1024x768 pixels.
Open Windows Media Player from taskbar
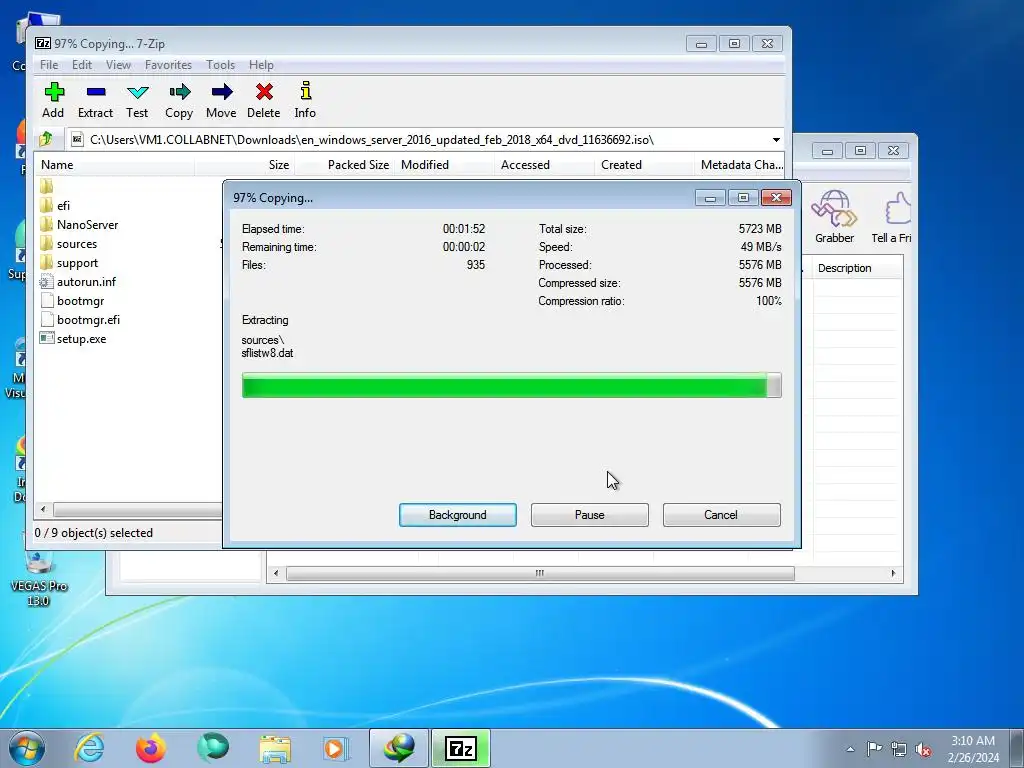point(336,748)
